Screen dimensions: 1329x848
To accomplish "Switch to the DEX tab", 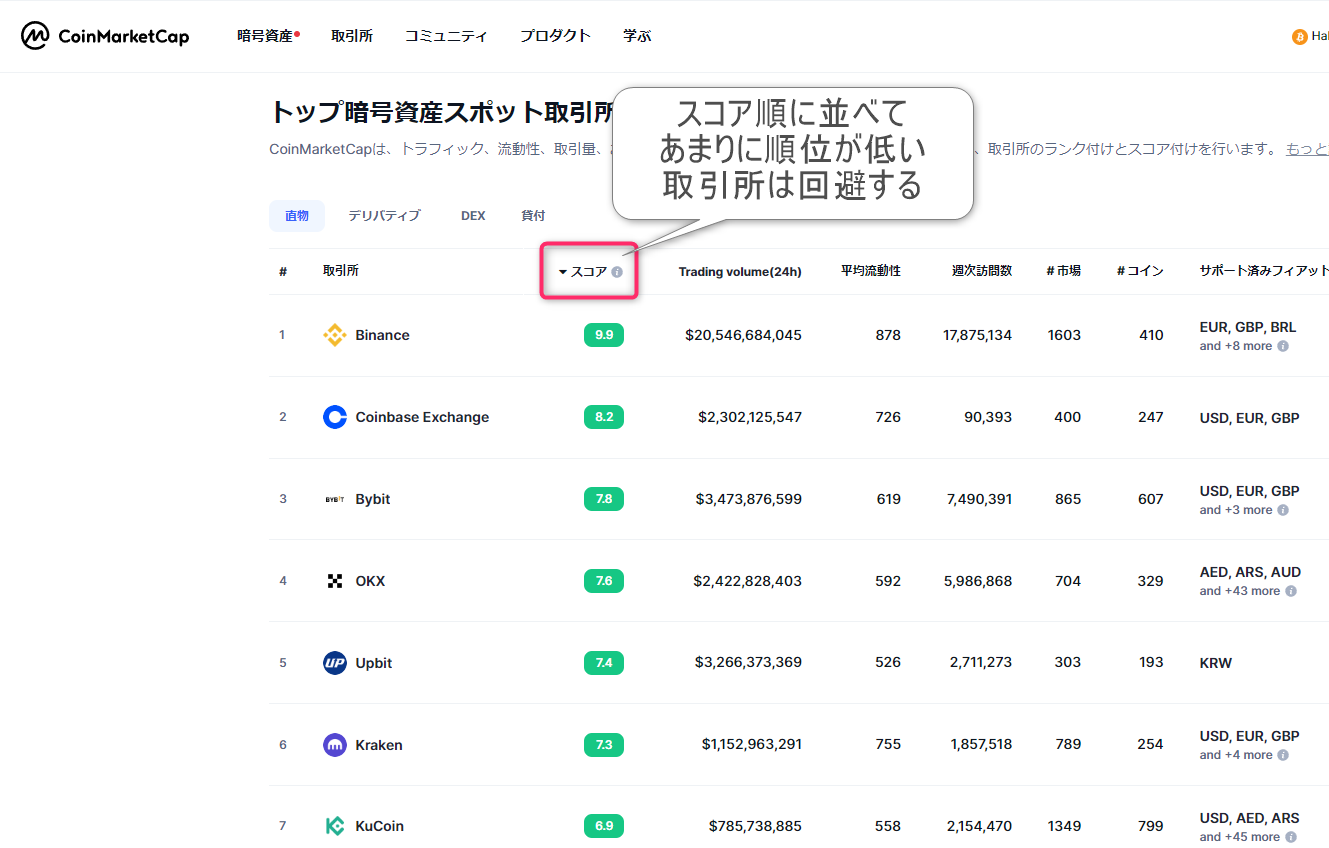I will (x=473, y=216).
